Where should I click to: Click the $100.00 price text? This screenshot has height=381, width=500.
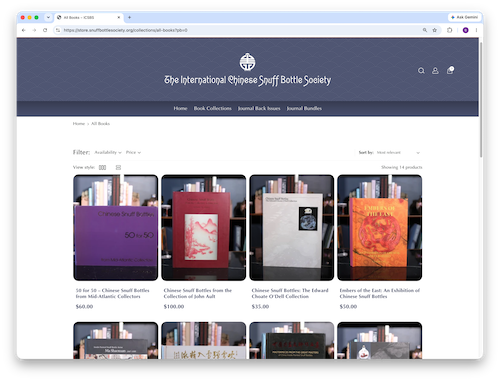tap(174, 306)
